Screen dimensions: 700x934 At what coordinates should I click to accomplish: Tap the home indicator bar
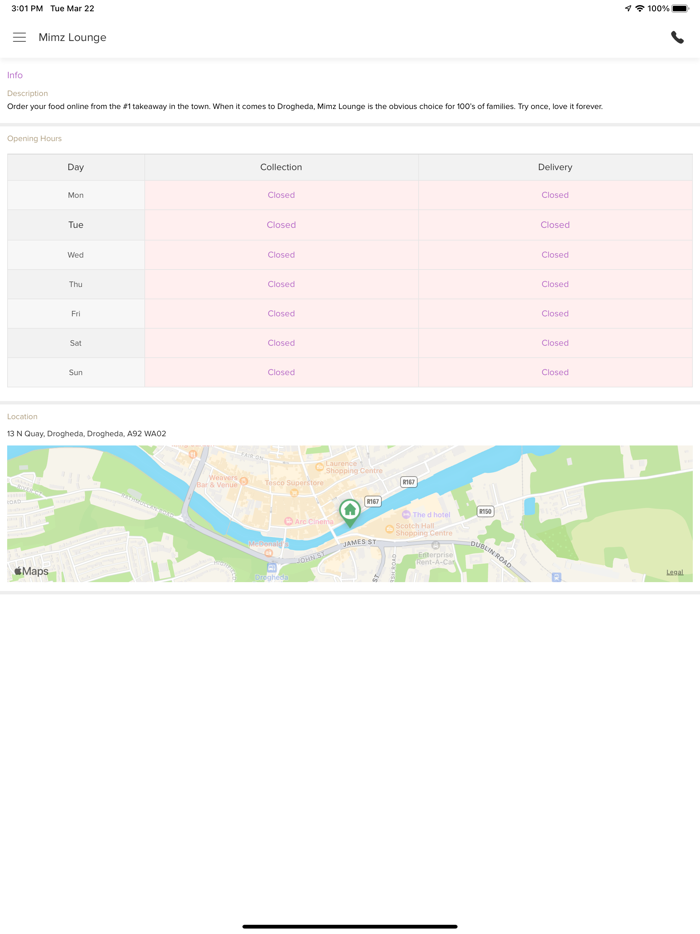pyautogui.click(x=350, y=926)
